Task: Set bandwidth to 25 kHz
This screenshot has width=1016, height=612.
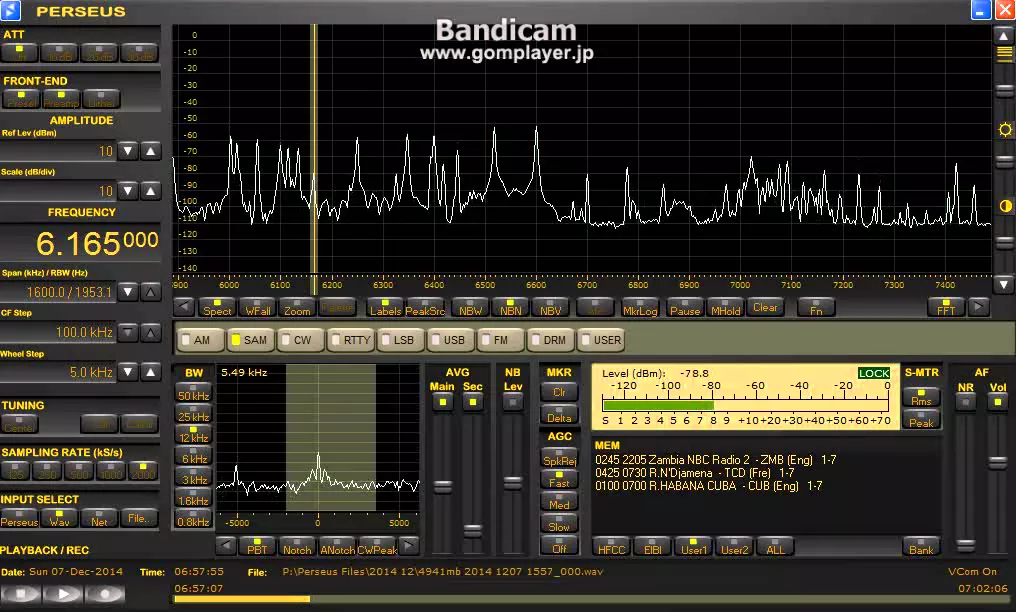Action: 193,414
